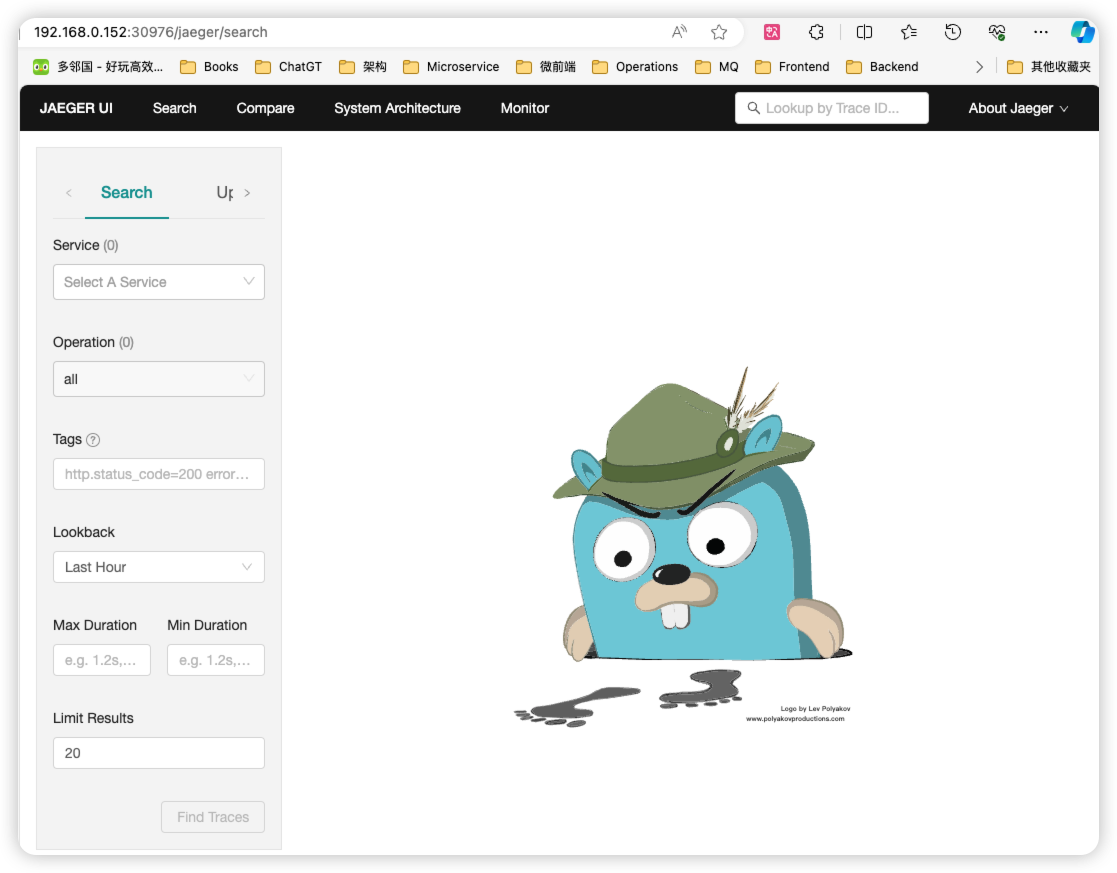1117x873 pixels.
Task: Open the Compare nav menu item
Action: point(265,108)
